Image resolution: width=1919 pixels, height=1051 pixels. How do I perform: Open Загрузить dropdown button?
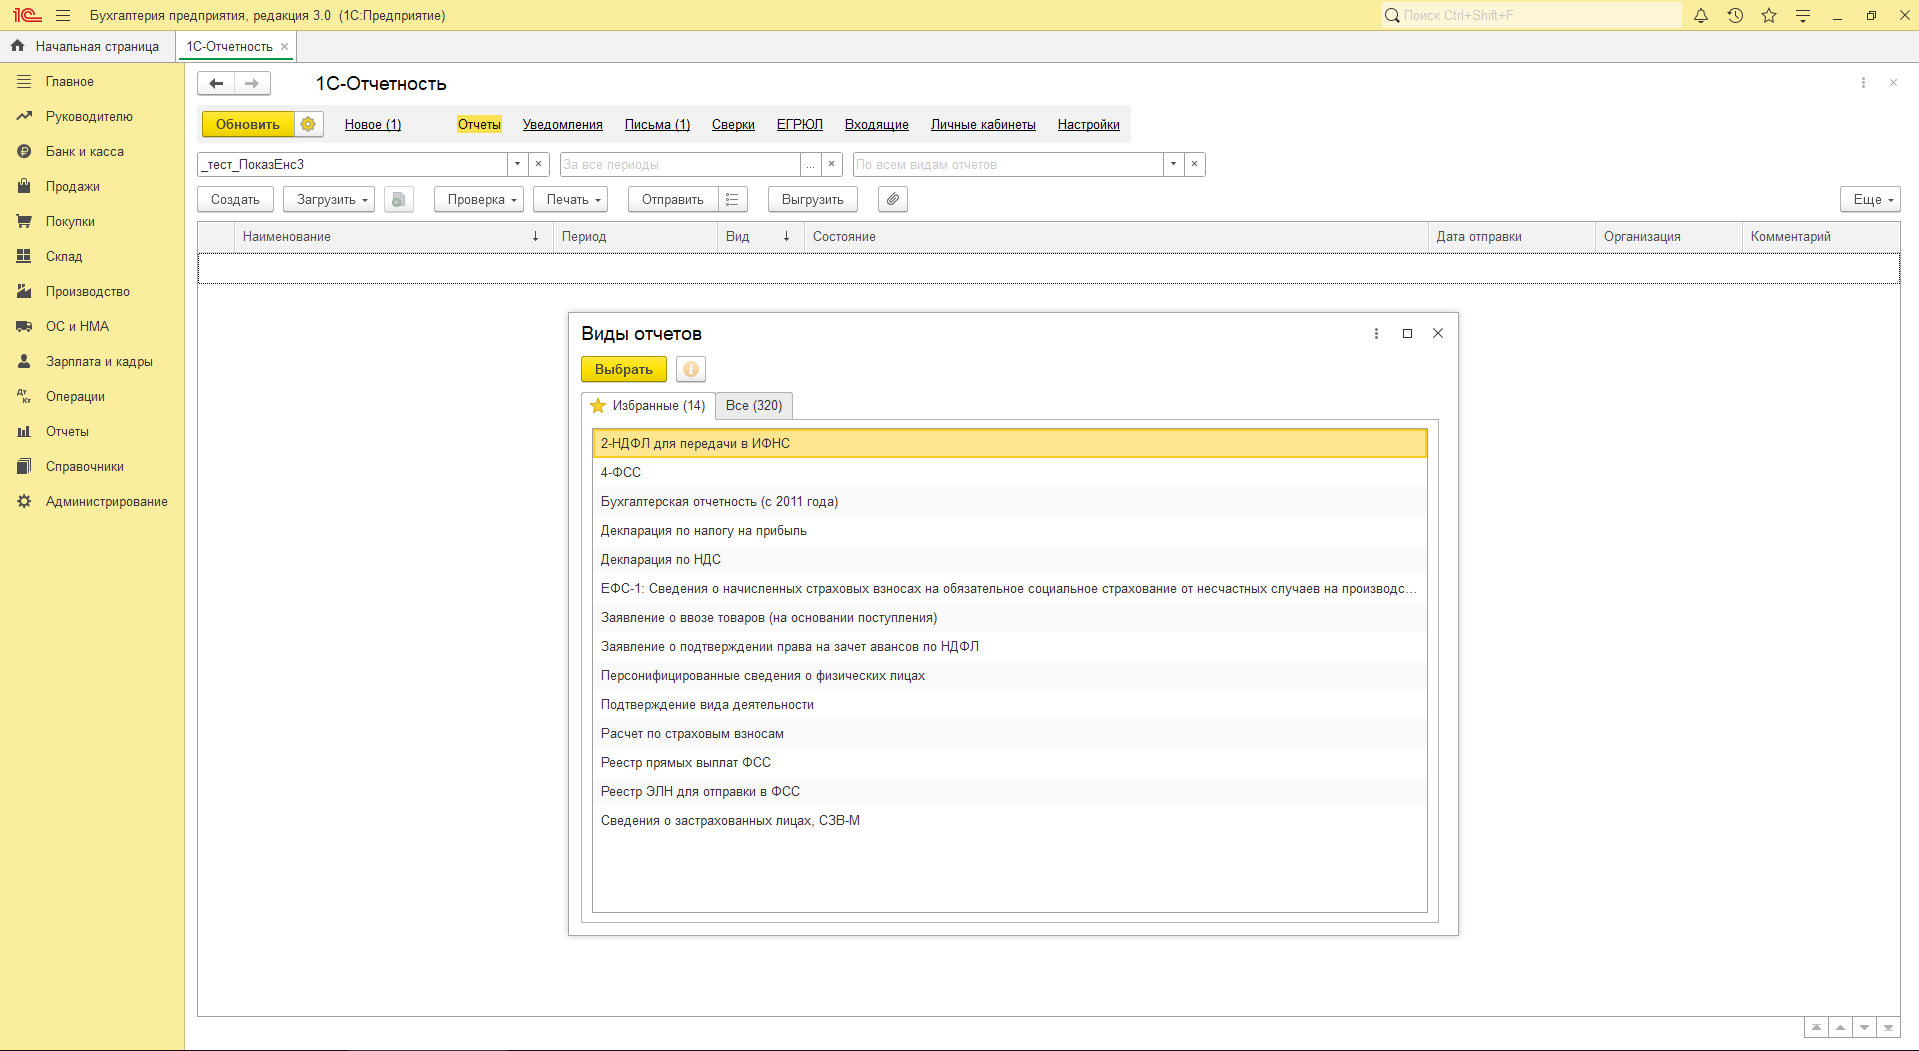point(329,199)
